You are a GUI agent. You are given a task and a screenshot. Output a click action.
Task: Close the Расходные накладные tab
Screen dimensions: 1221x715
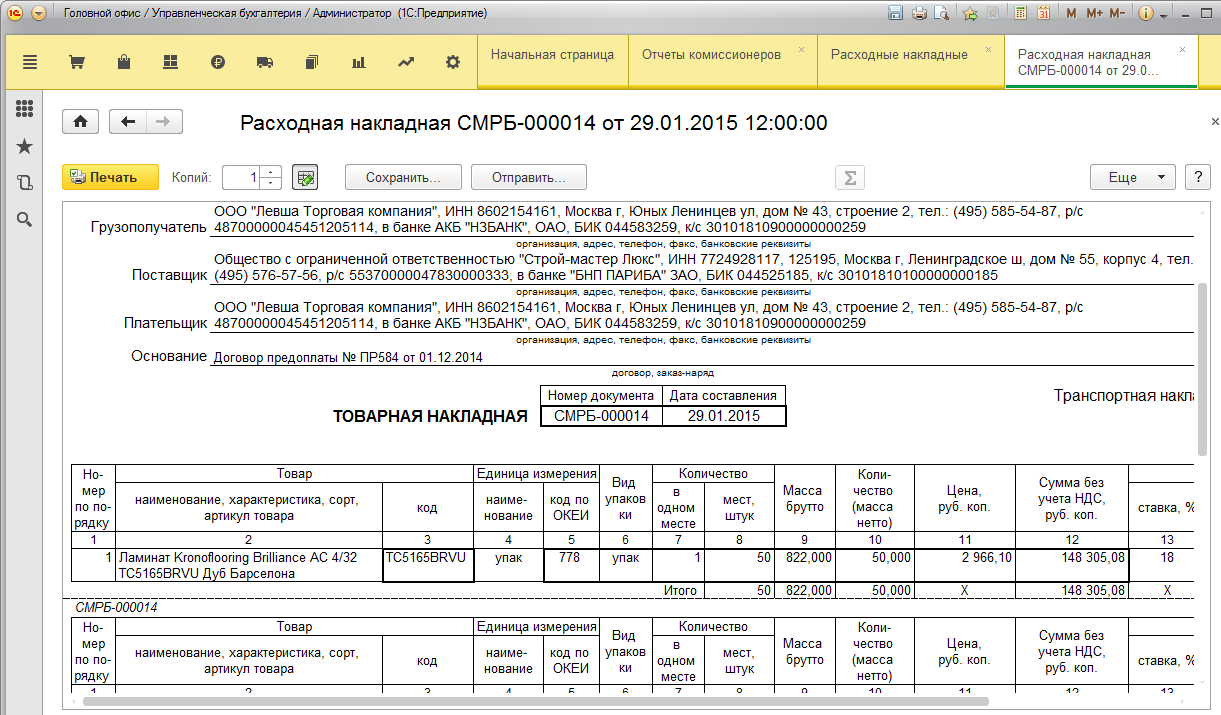click(989, 48)
